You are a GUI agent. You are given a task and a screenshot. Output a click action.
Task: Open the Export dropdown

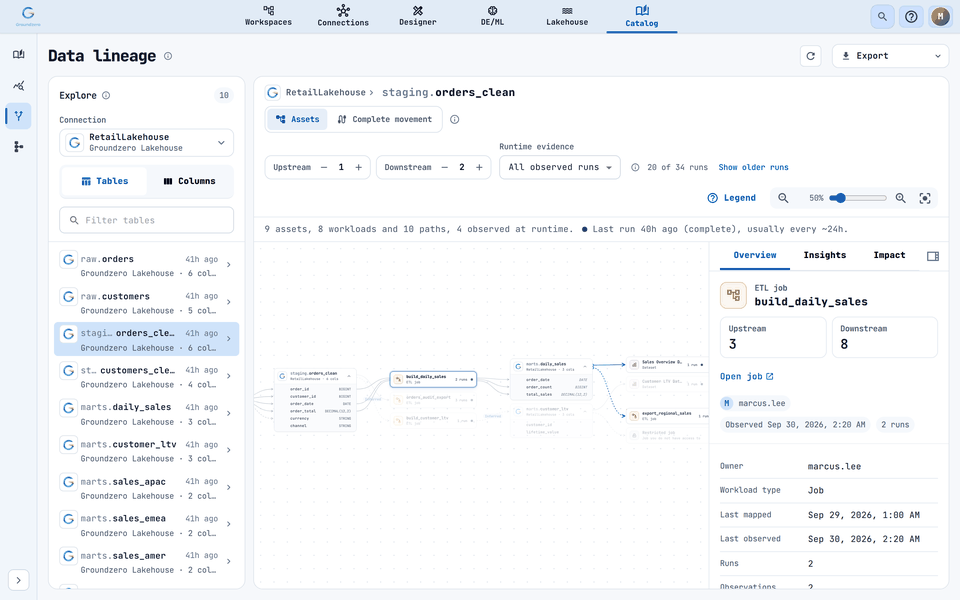[890, 56]
